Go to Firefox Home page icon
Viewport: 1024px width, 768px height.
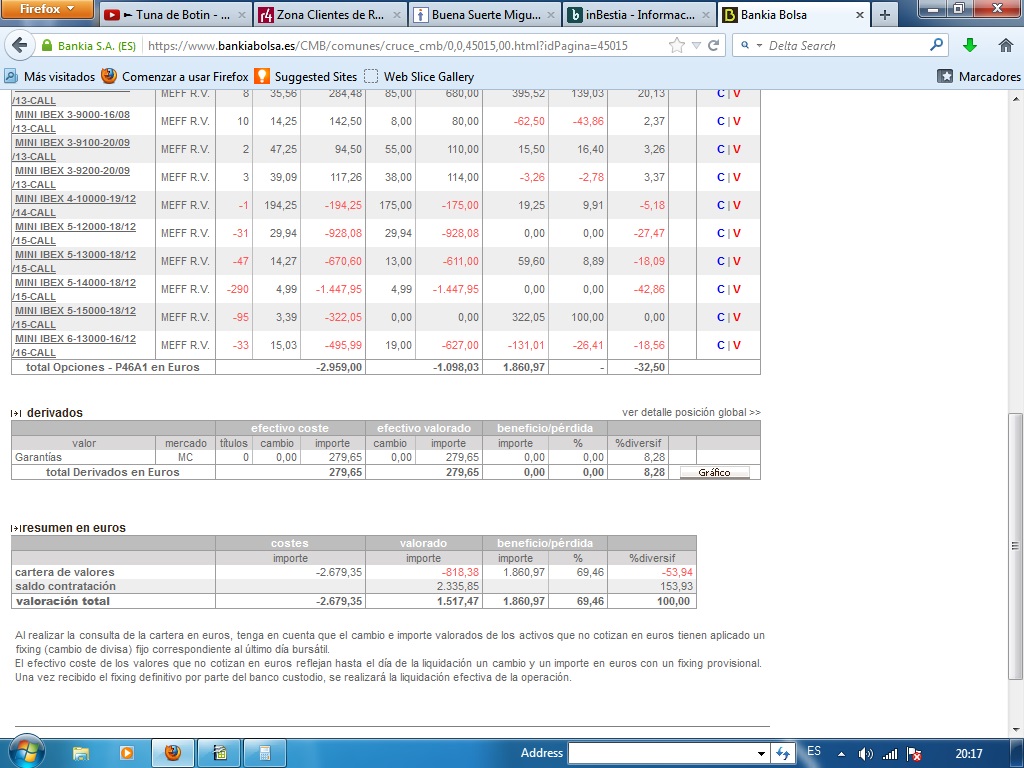click(x=1006, y=46)
